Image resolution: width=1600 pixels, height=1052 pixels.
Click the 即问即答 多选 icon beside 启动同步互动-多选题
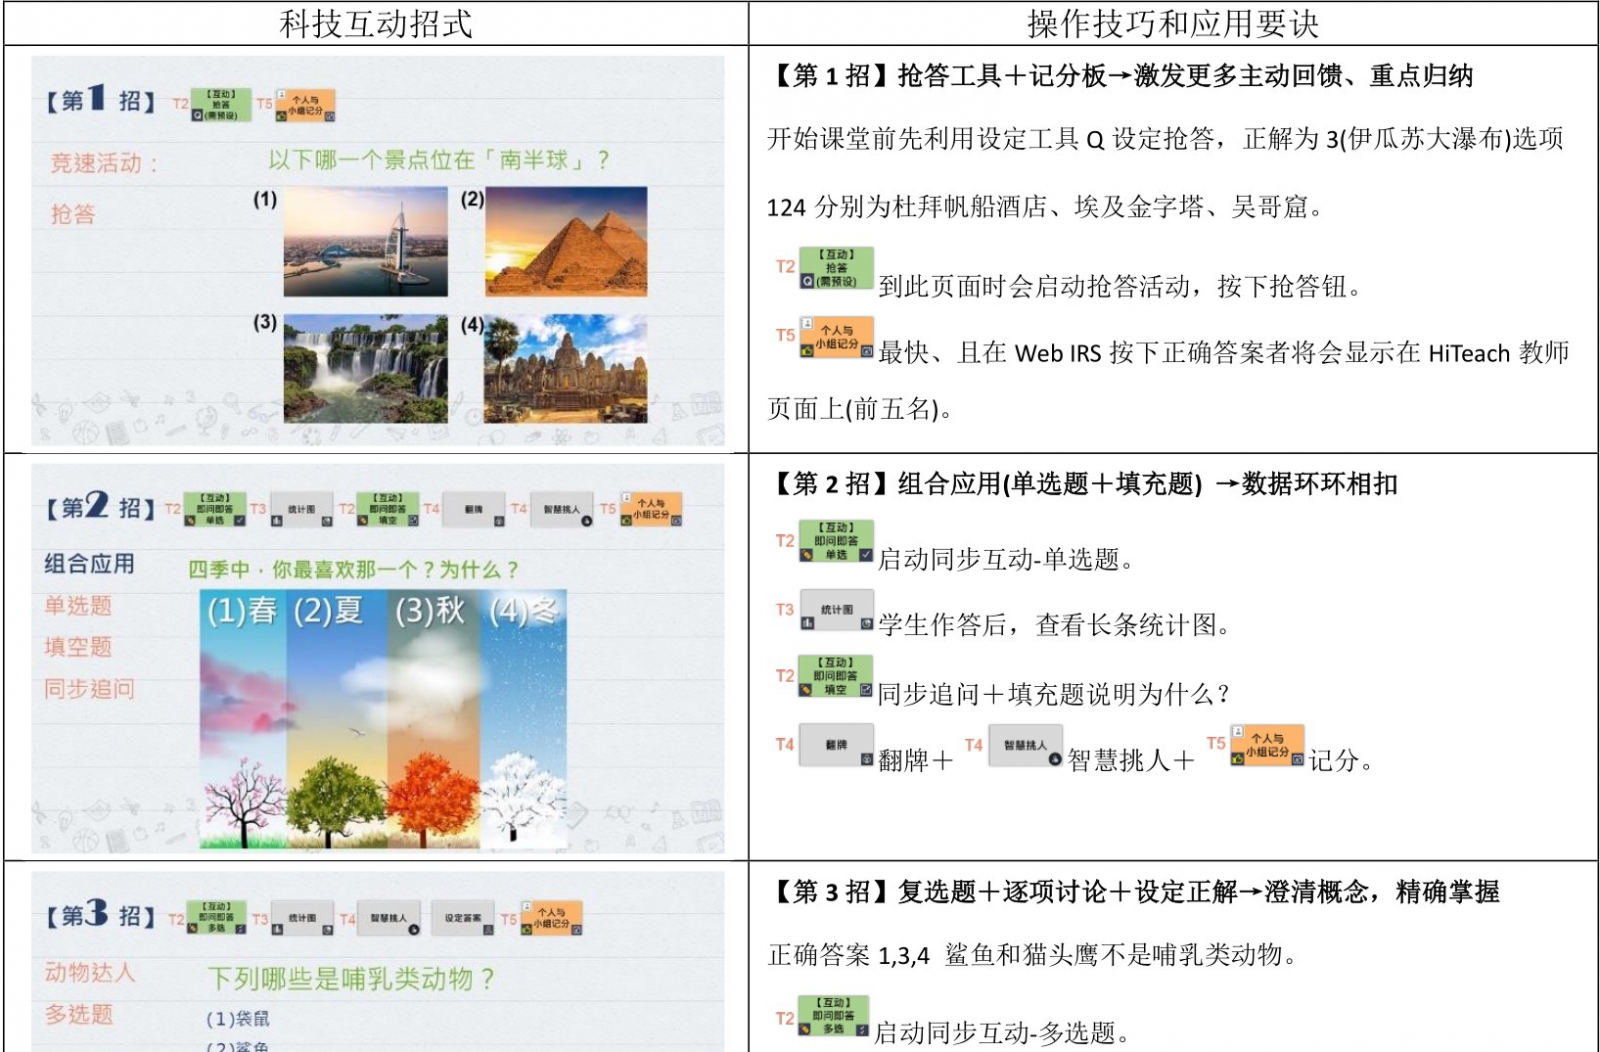click(833, 1015)
